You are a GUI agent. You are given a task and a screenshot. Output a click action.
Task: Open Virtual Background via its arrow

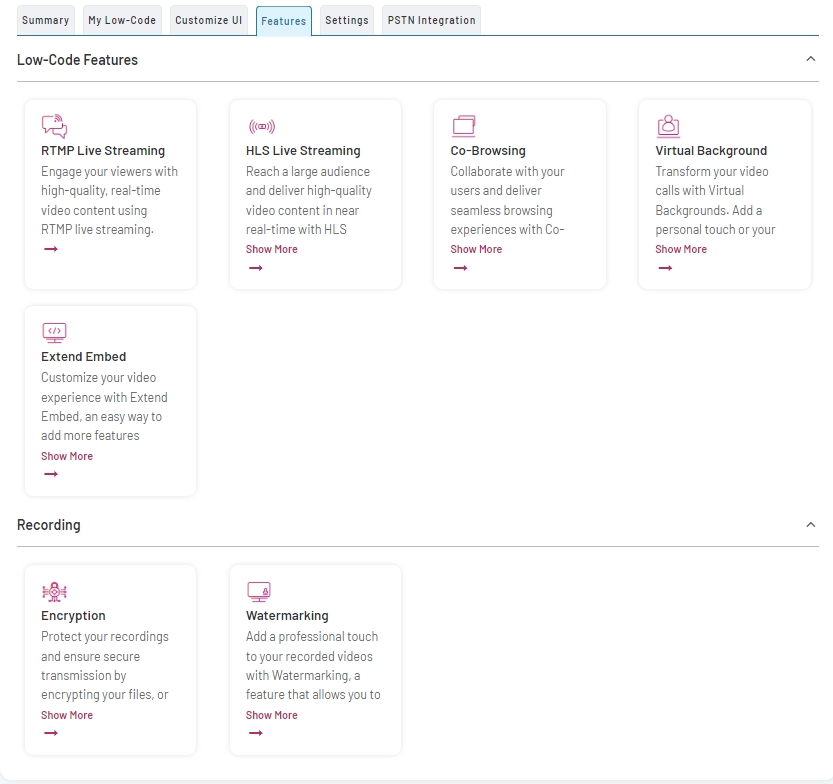pyautogui.click(x=666, y=268)
